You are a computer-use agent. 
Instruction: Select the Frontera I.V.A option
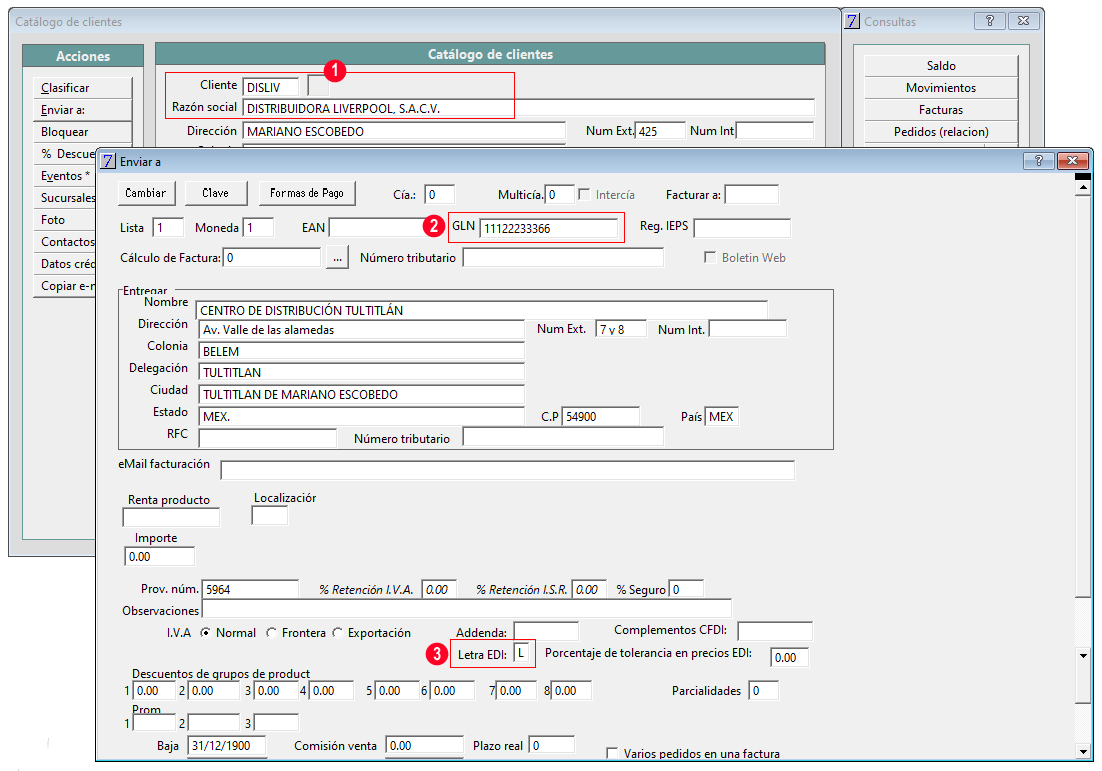[x=271, y=633]
